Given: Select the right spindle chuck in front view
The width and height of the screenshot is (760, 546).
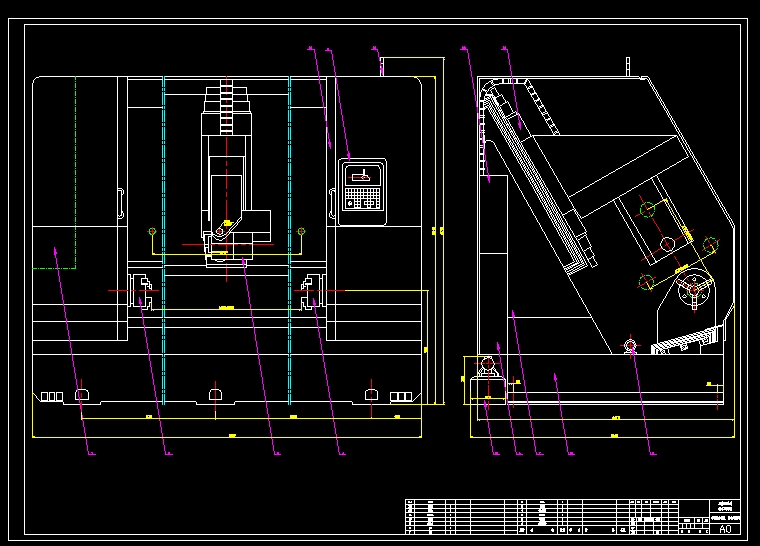Looking at the screenshot, I should tap(313, 291).
